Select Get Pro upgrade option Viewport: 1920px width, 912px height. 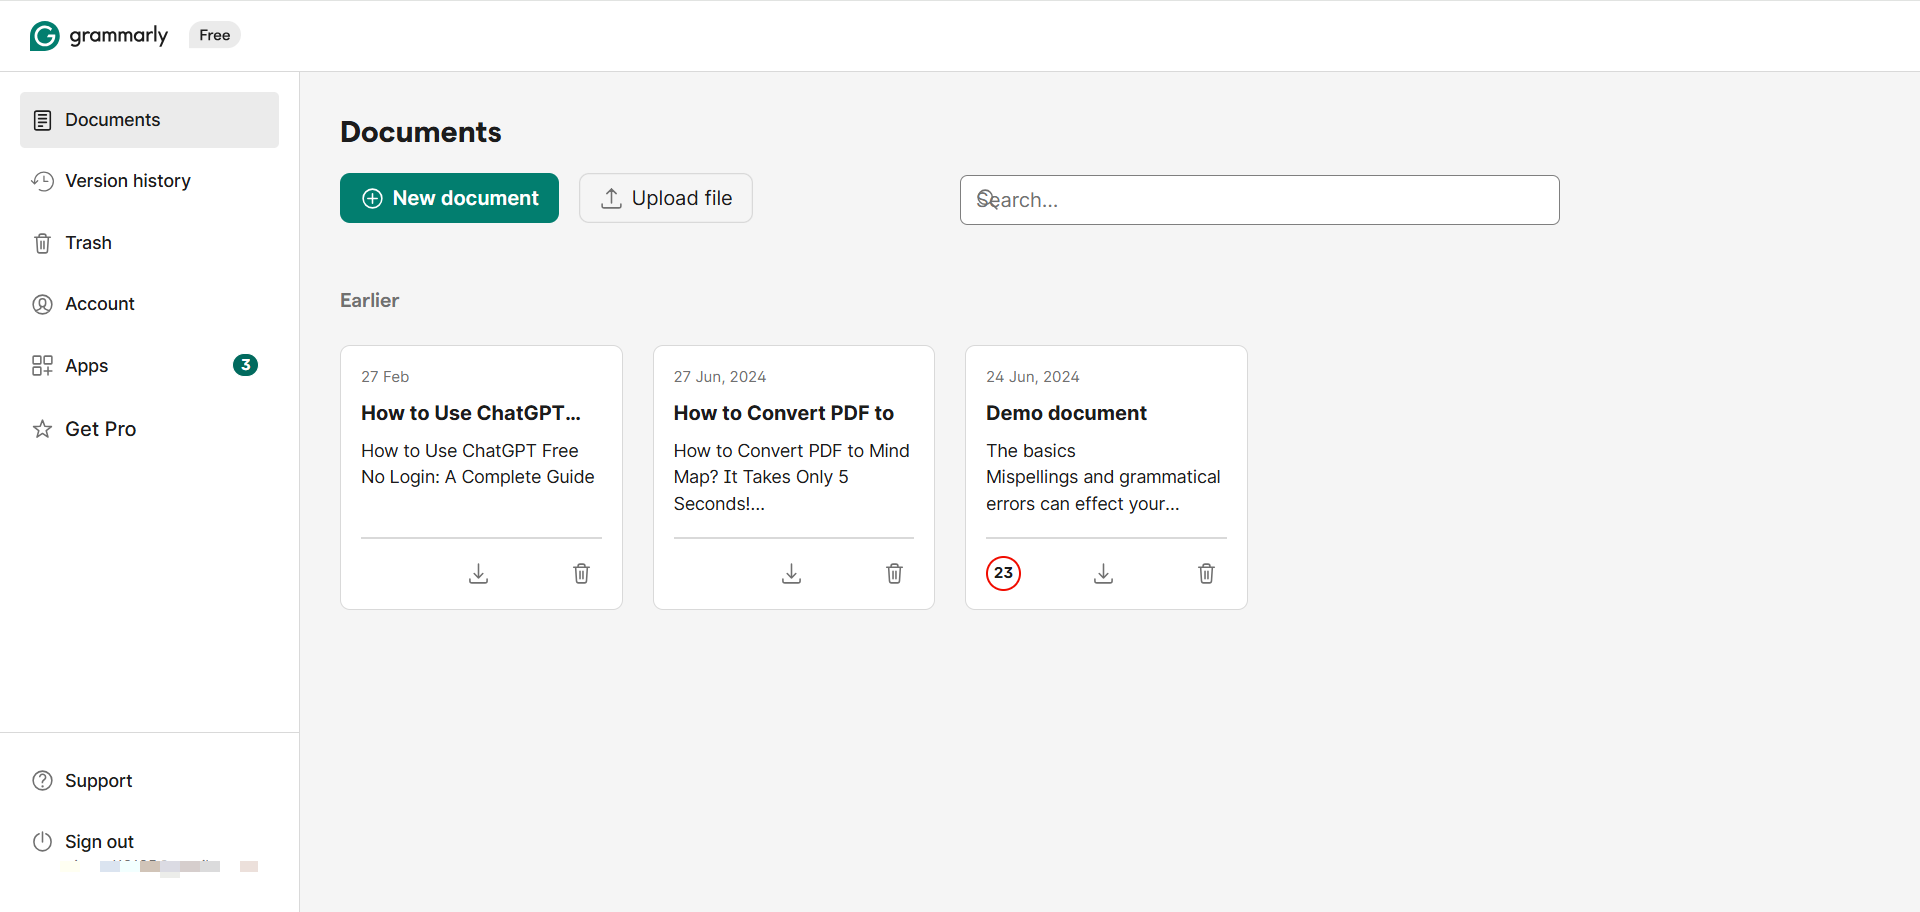tap(100, 429)
